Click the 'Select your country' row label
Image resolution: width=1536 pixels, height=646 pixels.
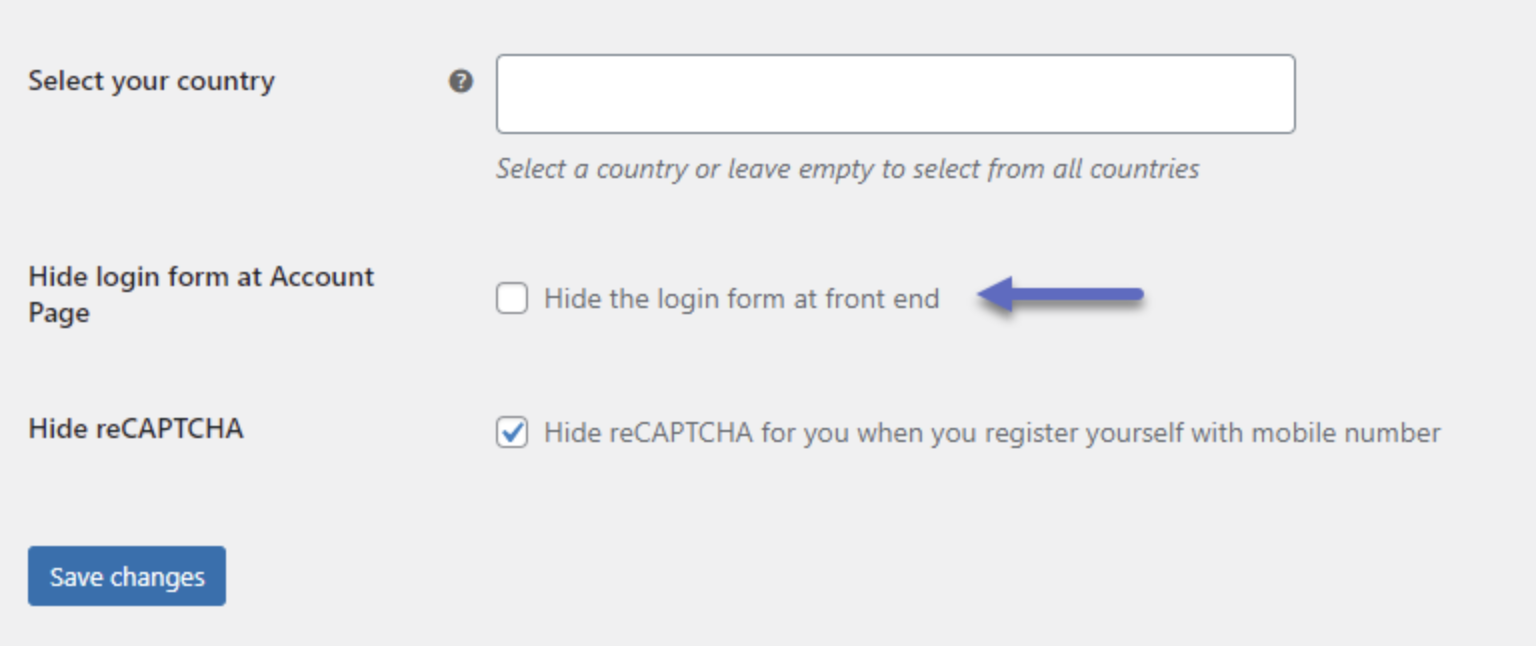[151, 81]
